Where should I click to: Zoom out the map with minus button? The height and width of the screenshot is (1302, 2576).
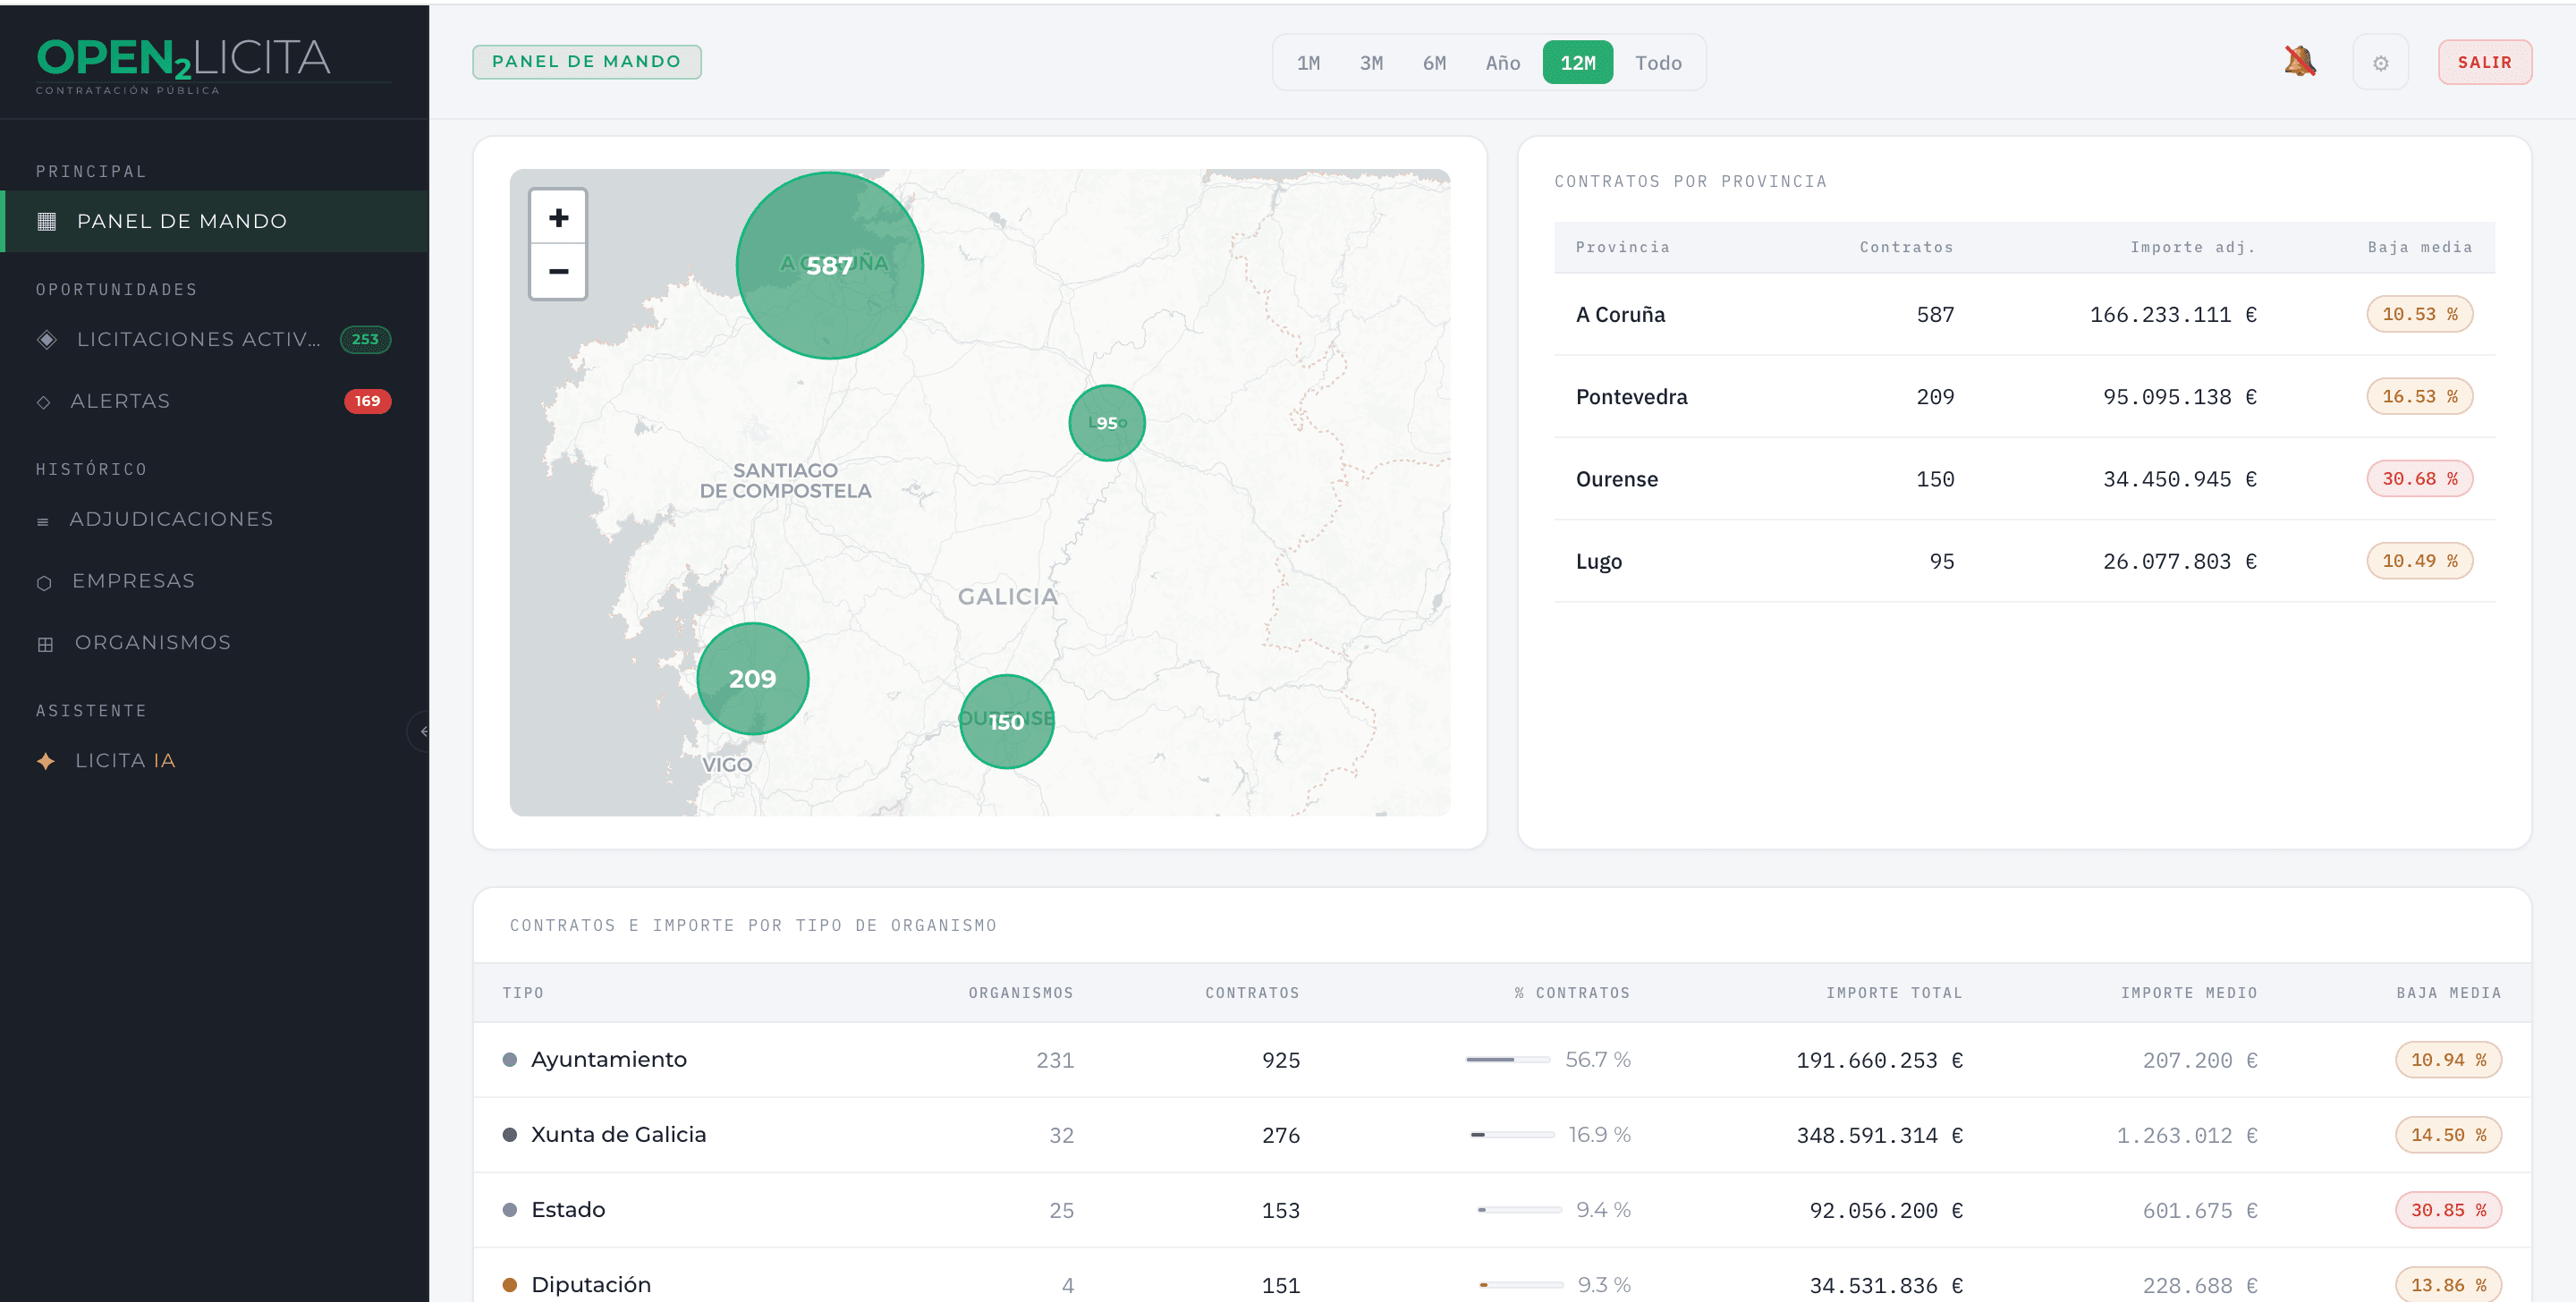(x=558, y=271)
